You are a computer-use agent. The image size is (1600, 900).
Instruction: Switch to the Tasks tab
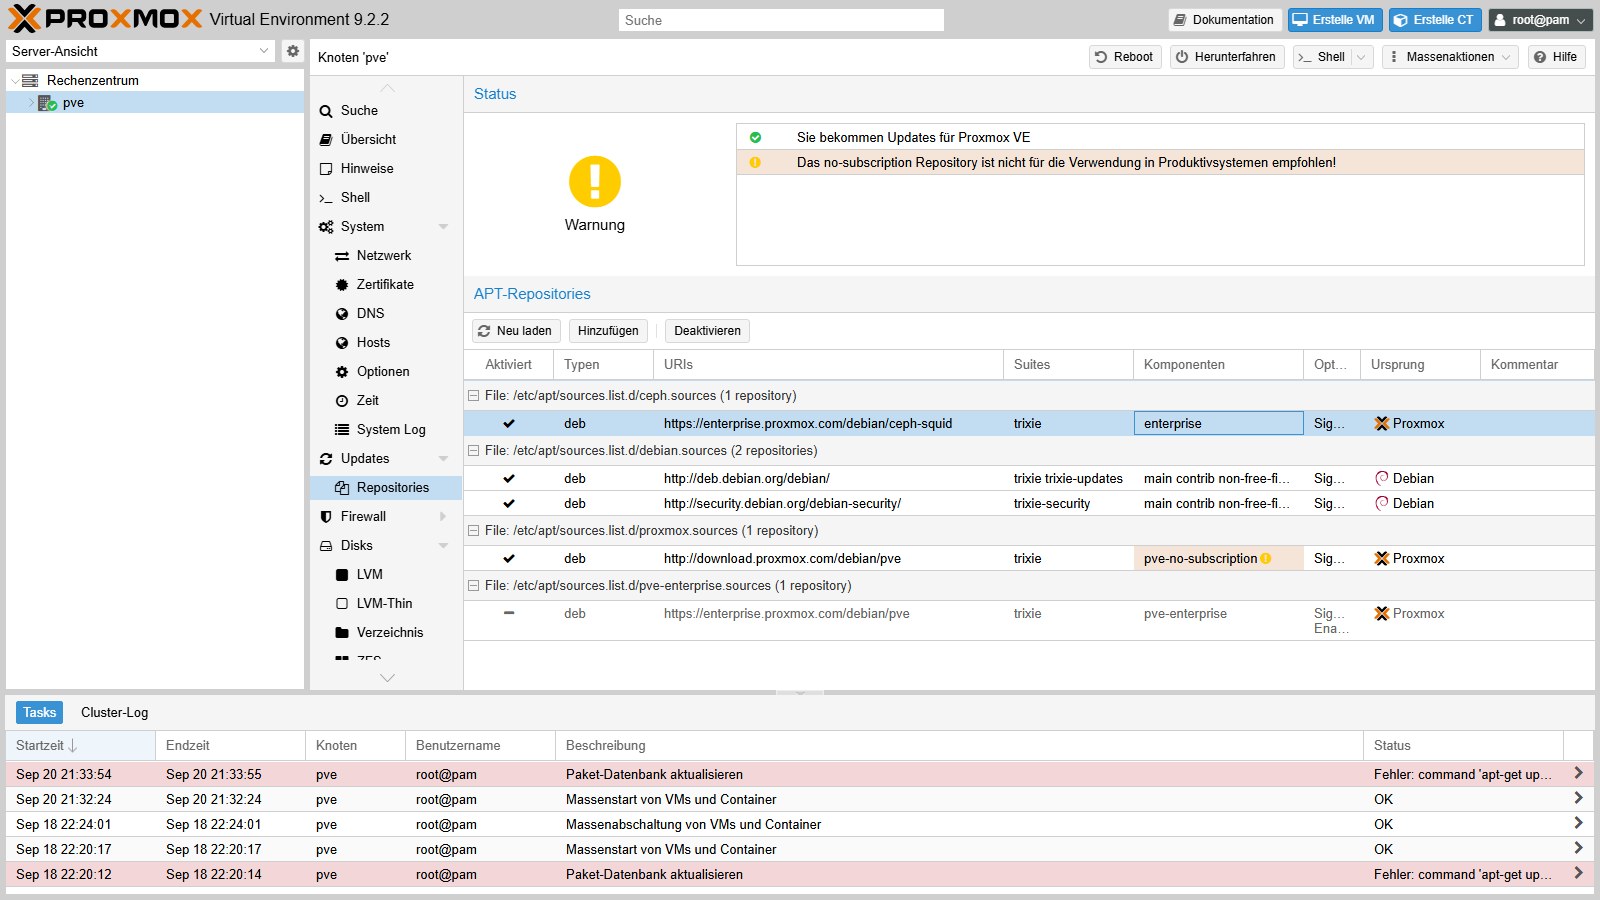(x=39, y=712)
